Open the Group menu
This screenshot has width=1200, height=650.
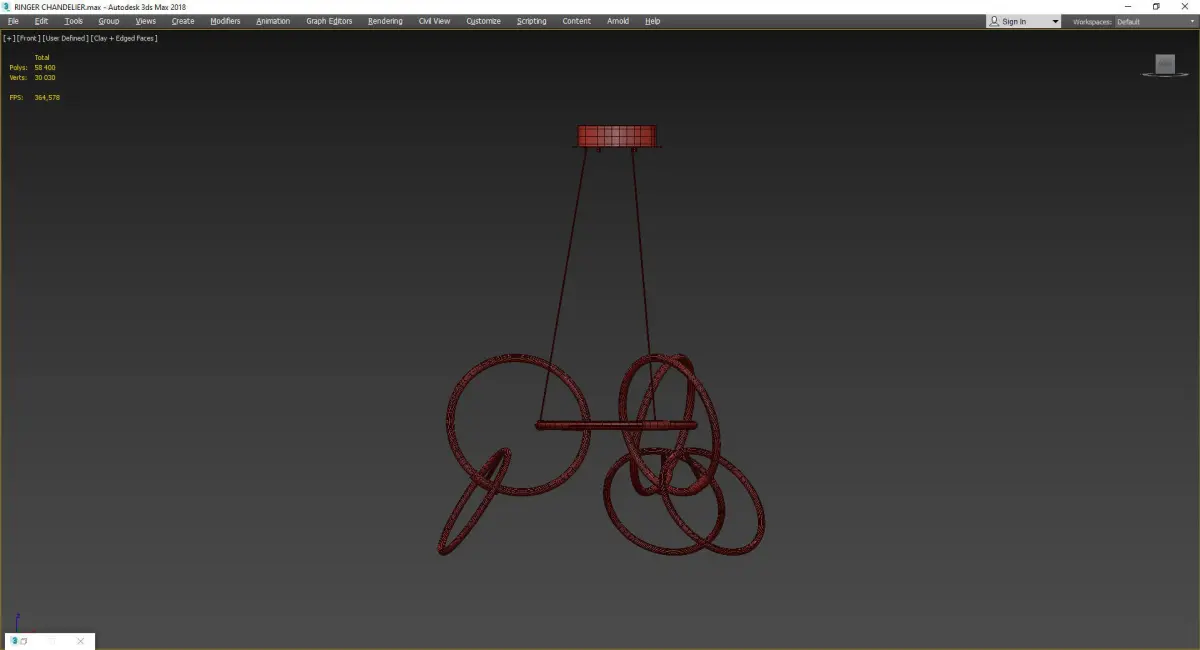(108, 21)
